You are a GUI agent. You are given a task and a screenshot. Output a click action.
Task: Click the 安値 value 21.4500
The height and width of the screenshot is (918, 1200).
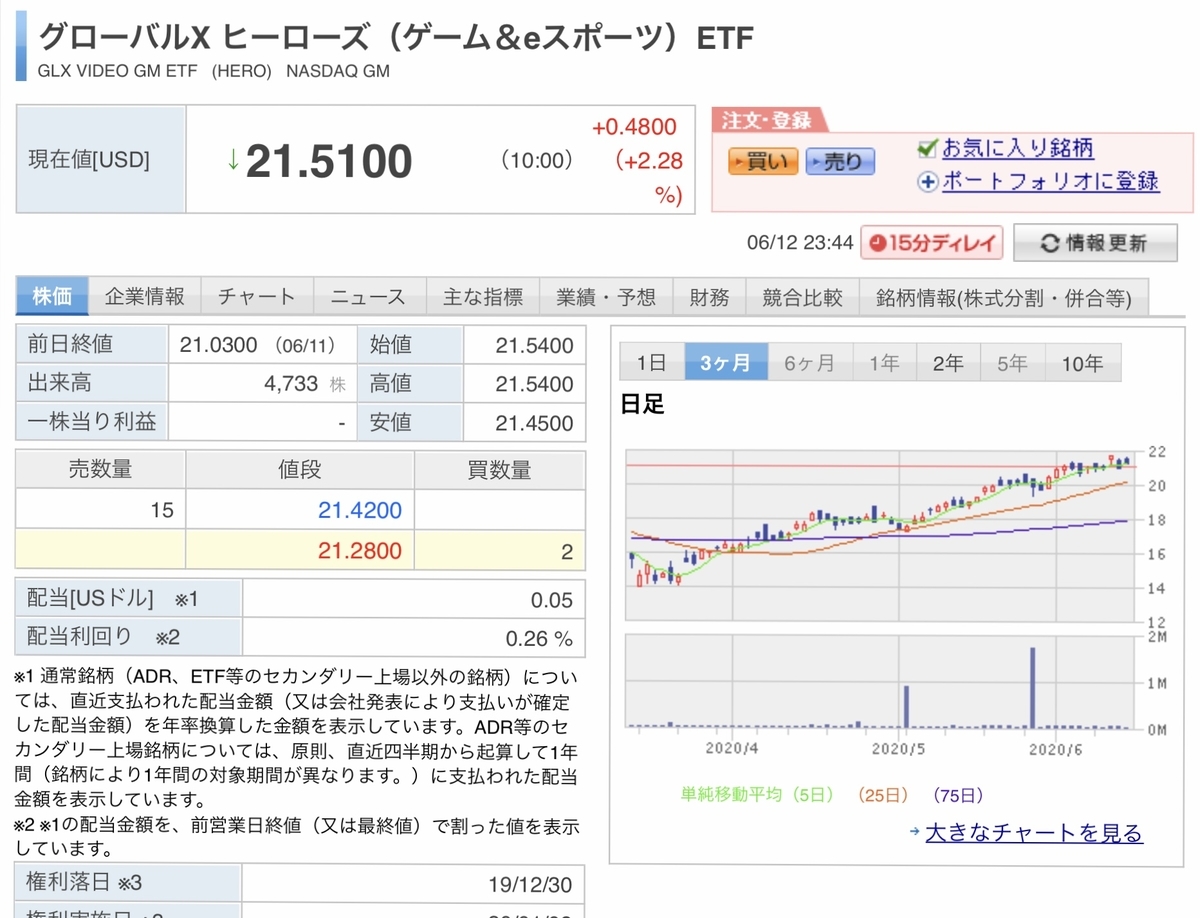(x=534, y=423)
